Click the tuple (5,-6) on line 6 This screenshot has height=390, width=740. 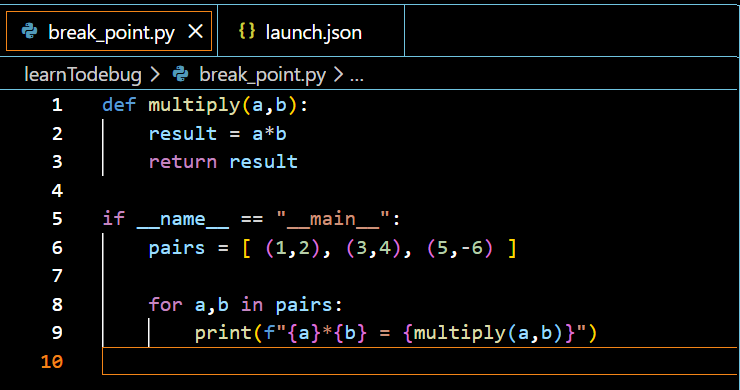[460, 248]
